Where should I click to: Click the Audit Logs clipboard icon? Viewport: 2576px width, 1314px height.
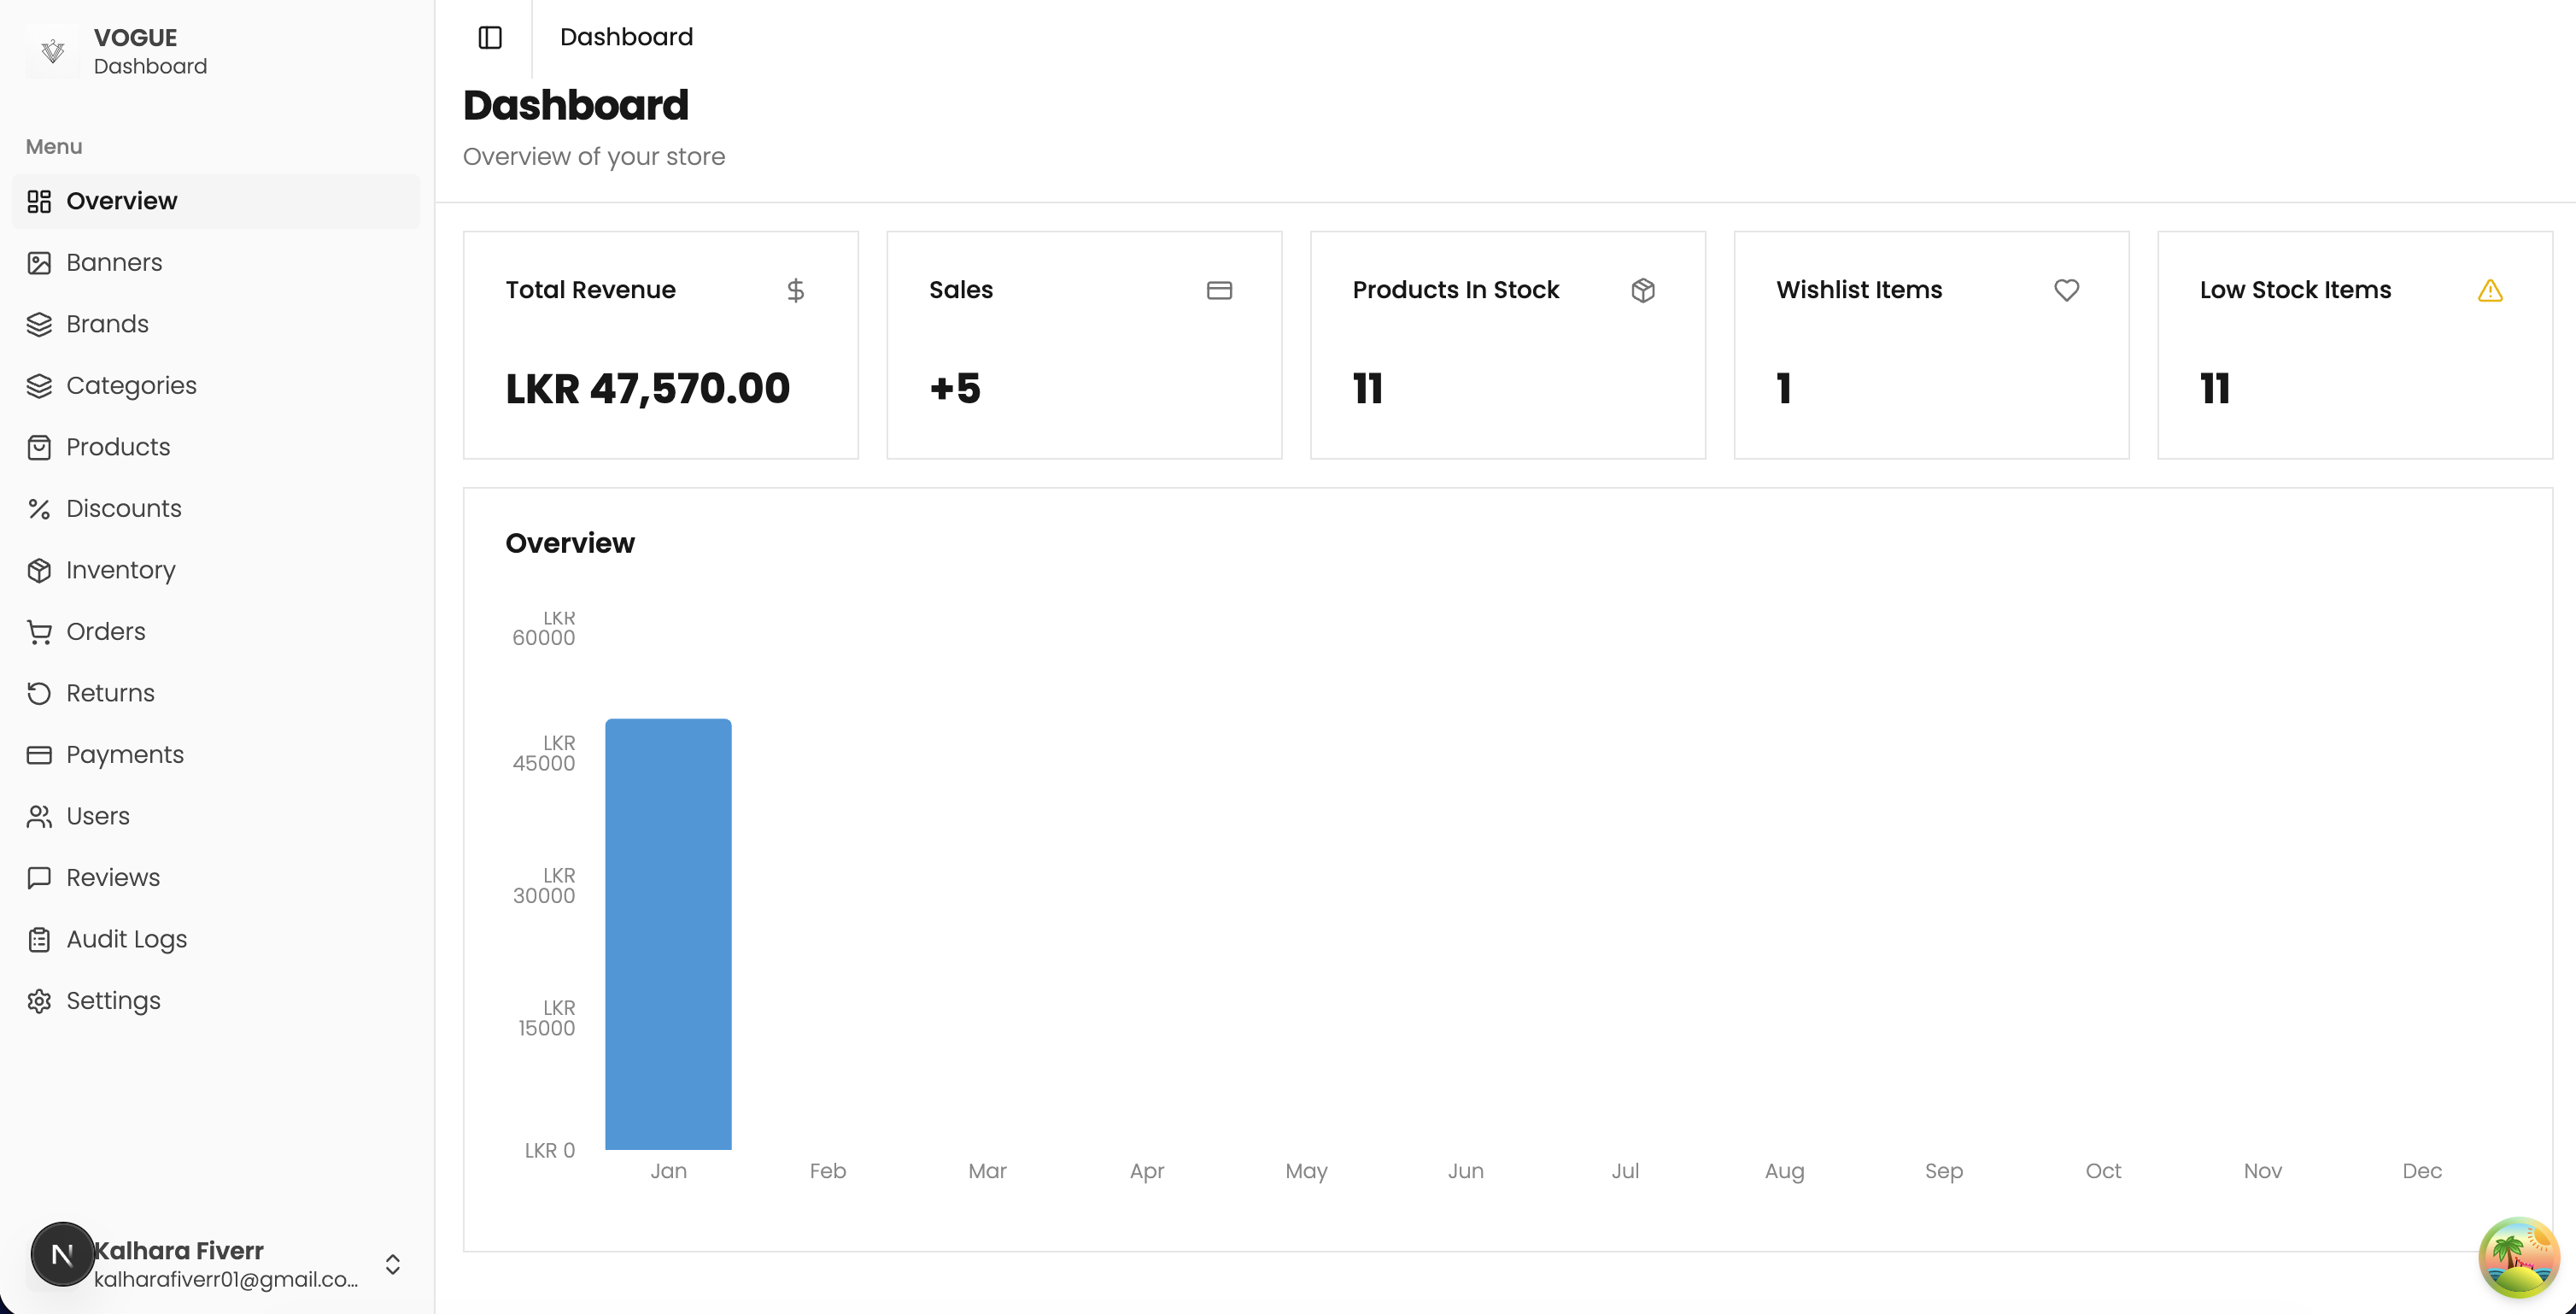pyautogui.click(x=39, y=940)
